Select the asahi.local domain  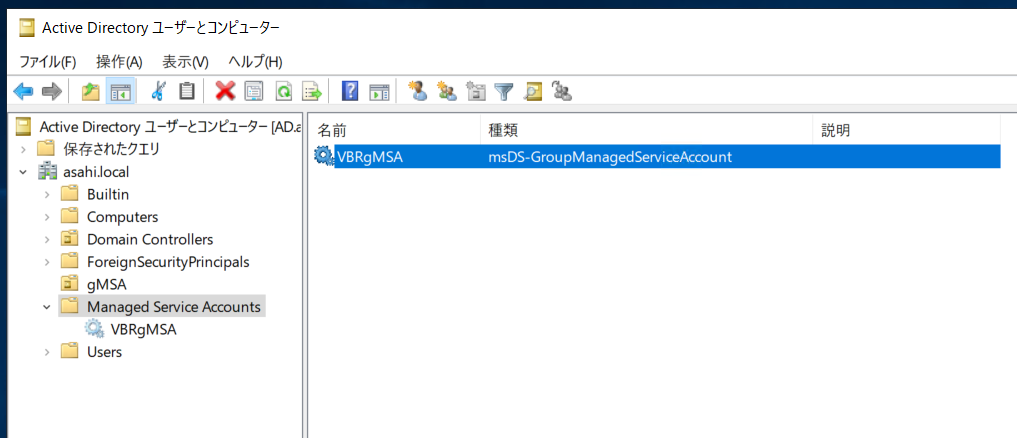point(96,173)
